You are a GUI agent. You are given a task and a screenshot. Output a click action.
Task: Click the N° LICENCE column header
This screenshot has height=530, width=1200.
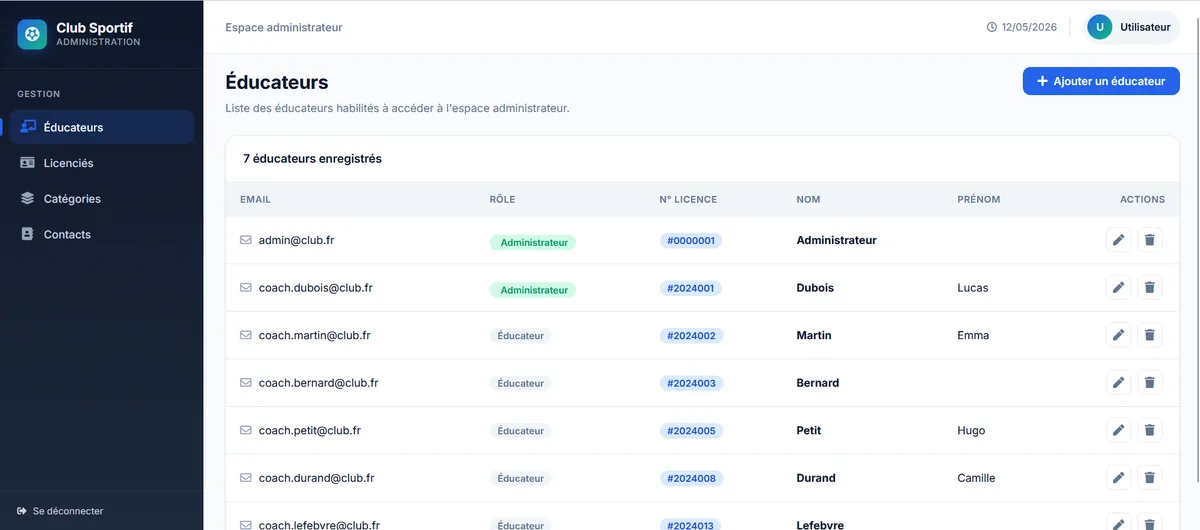(688, 200)
